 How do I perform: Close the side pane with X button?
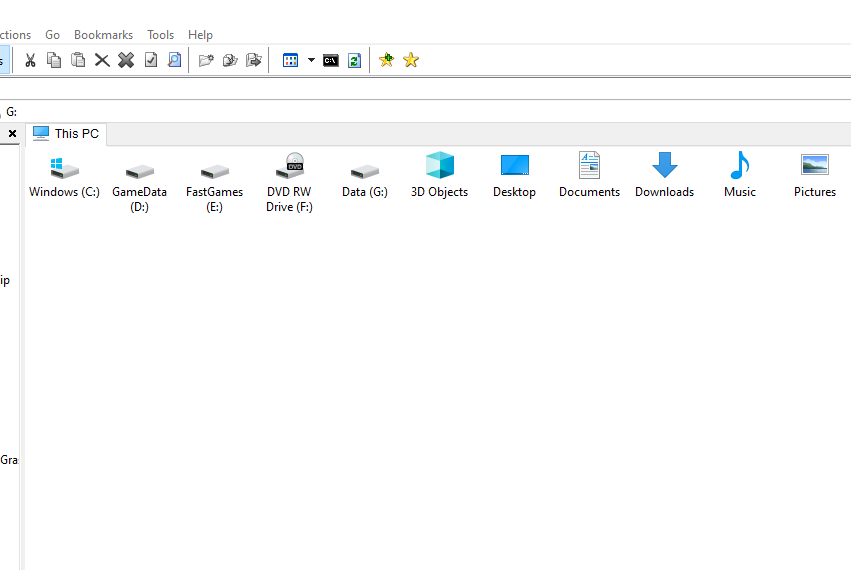click(12, 134)
